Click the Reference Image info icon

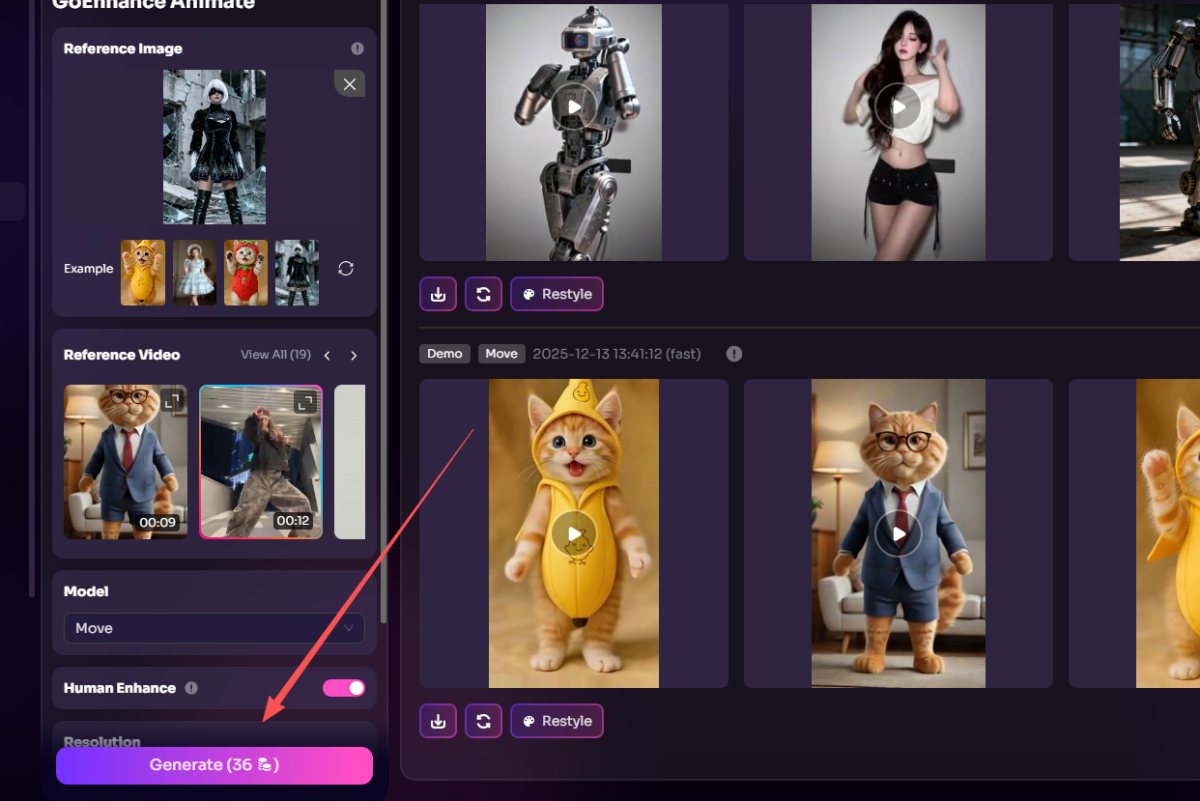[357, 48]
